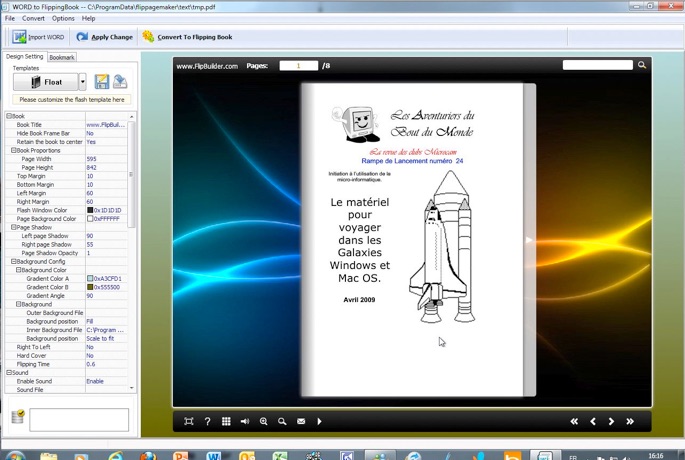Click the taskbar clock showing 16:16
The image size is (685, 460).
pos(656,456)
